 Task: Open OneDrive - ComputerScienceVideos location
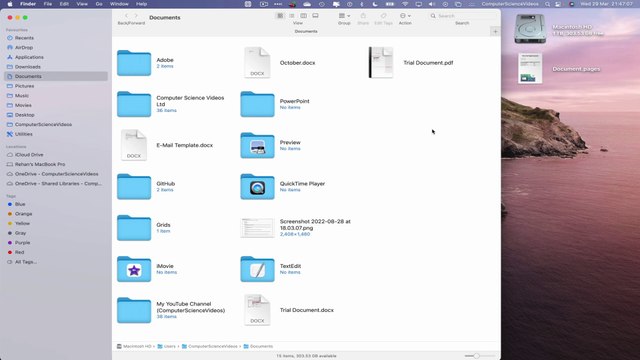56,174
